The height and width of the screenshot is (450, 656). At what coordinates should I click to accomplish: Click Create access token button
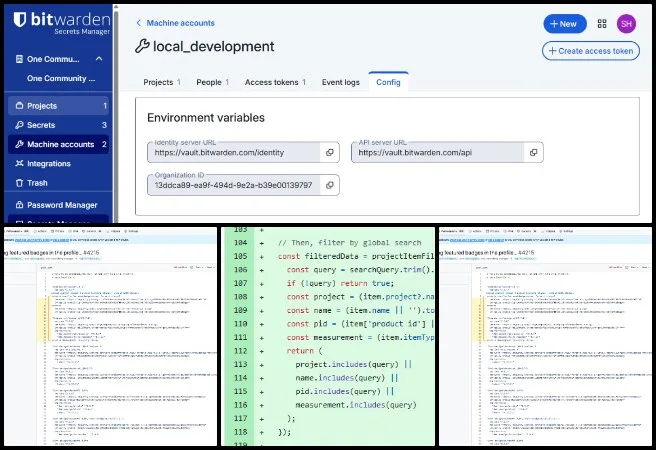click(x=591, y=51)
